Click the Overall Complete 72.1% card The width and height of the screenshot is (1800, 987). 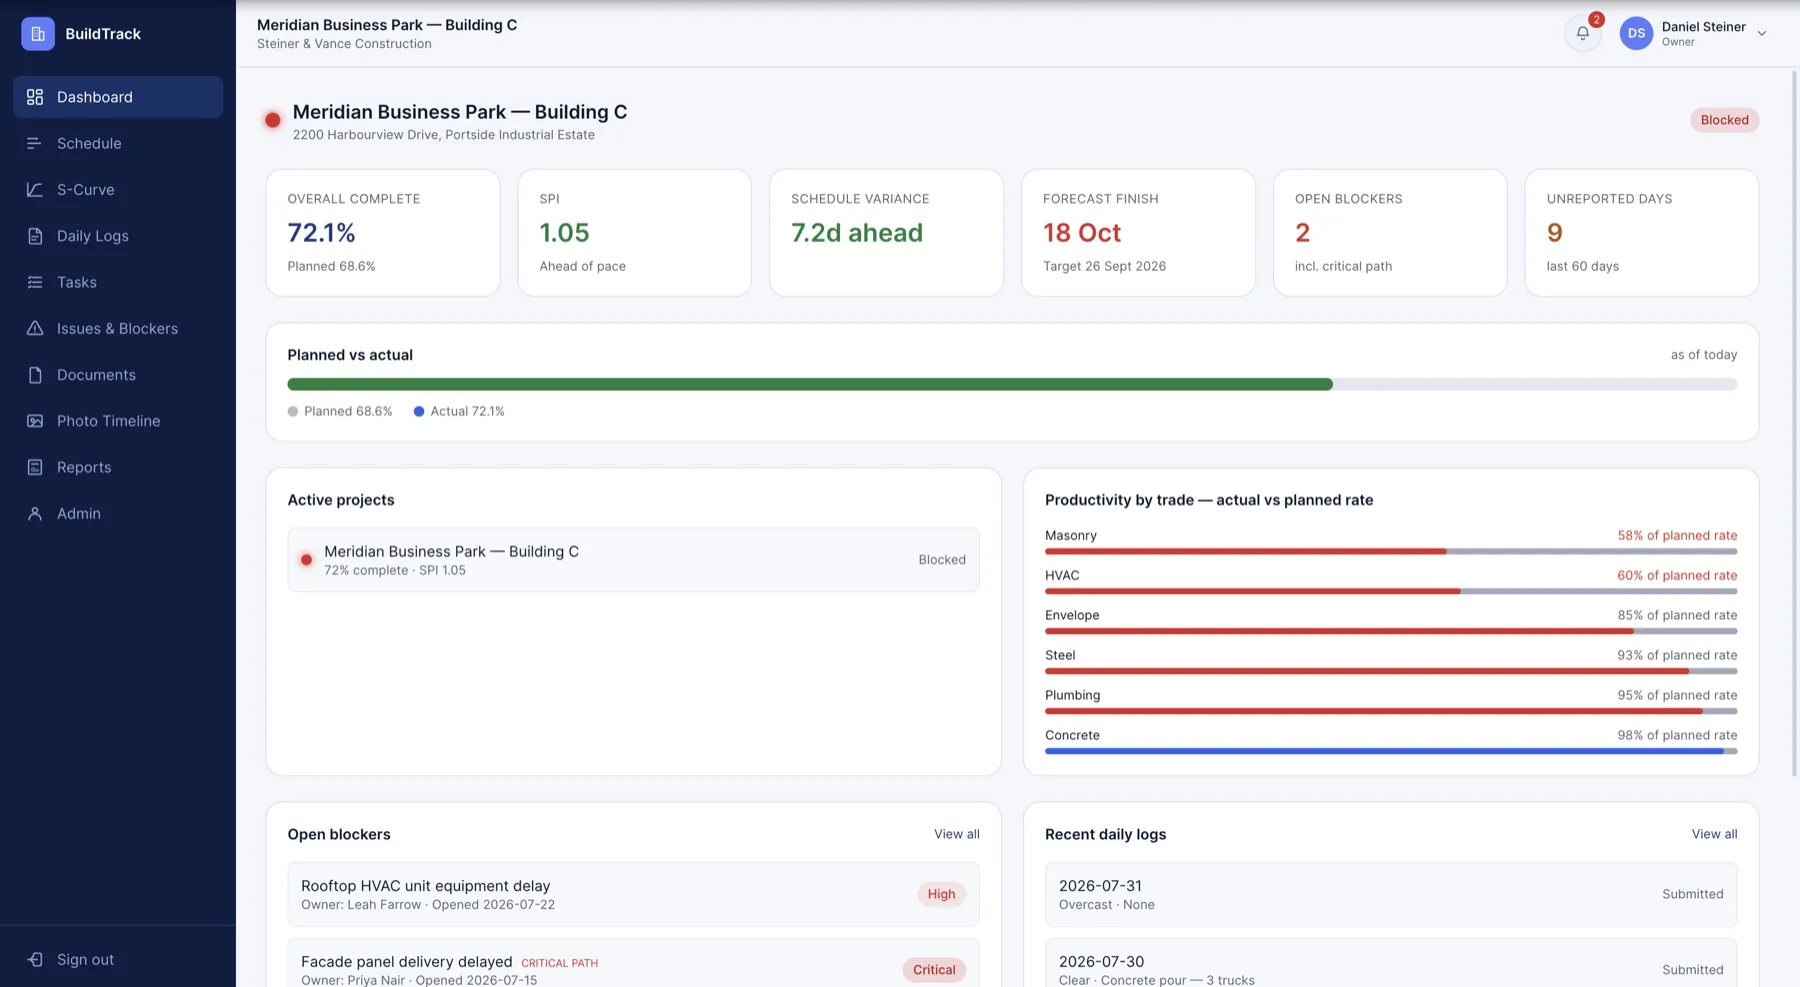click(x=383, y=233)
